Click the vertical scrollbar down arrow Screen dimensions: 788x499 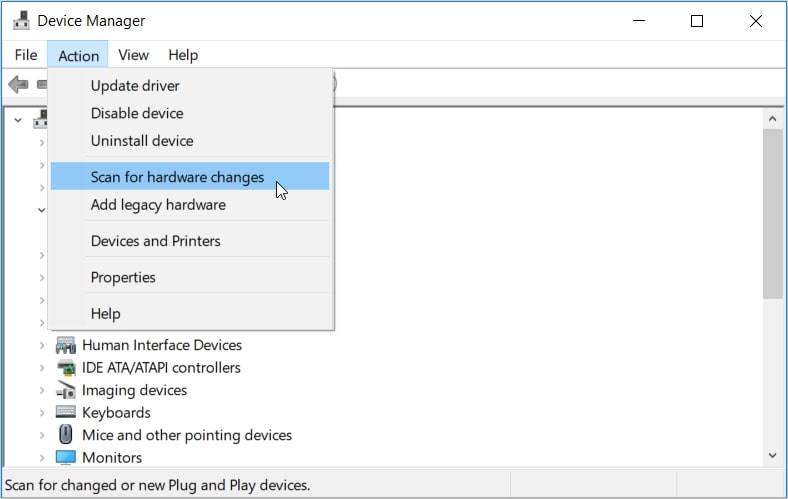point(772,455)
